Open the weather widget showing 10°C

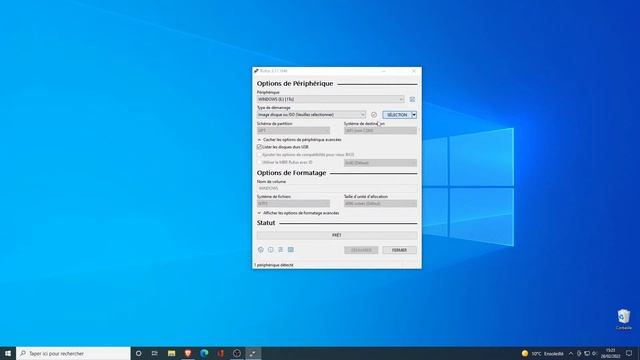542,353
